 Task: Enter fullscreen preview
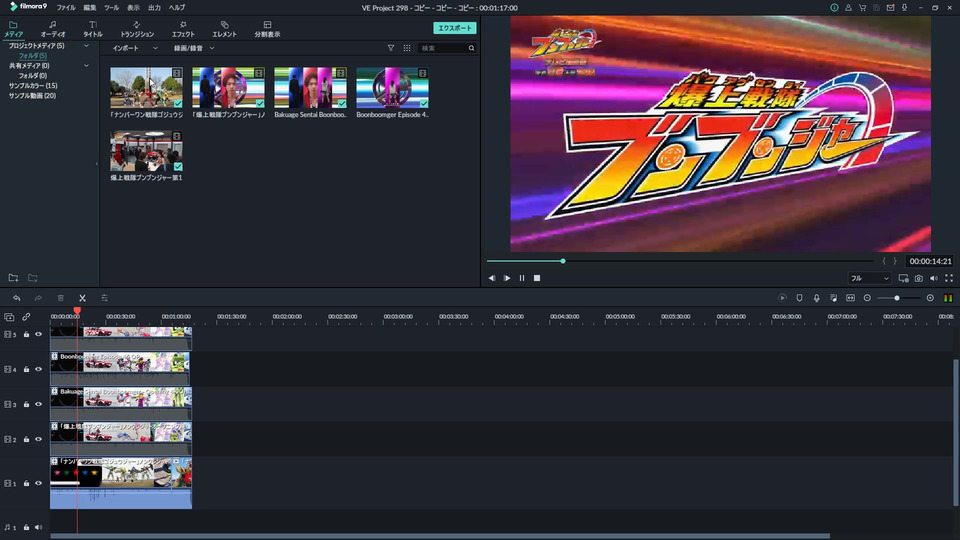pyautogui.click(x=948, y=278)
